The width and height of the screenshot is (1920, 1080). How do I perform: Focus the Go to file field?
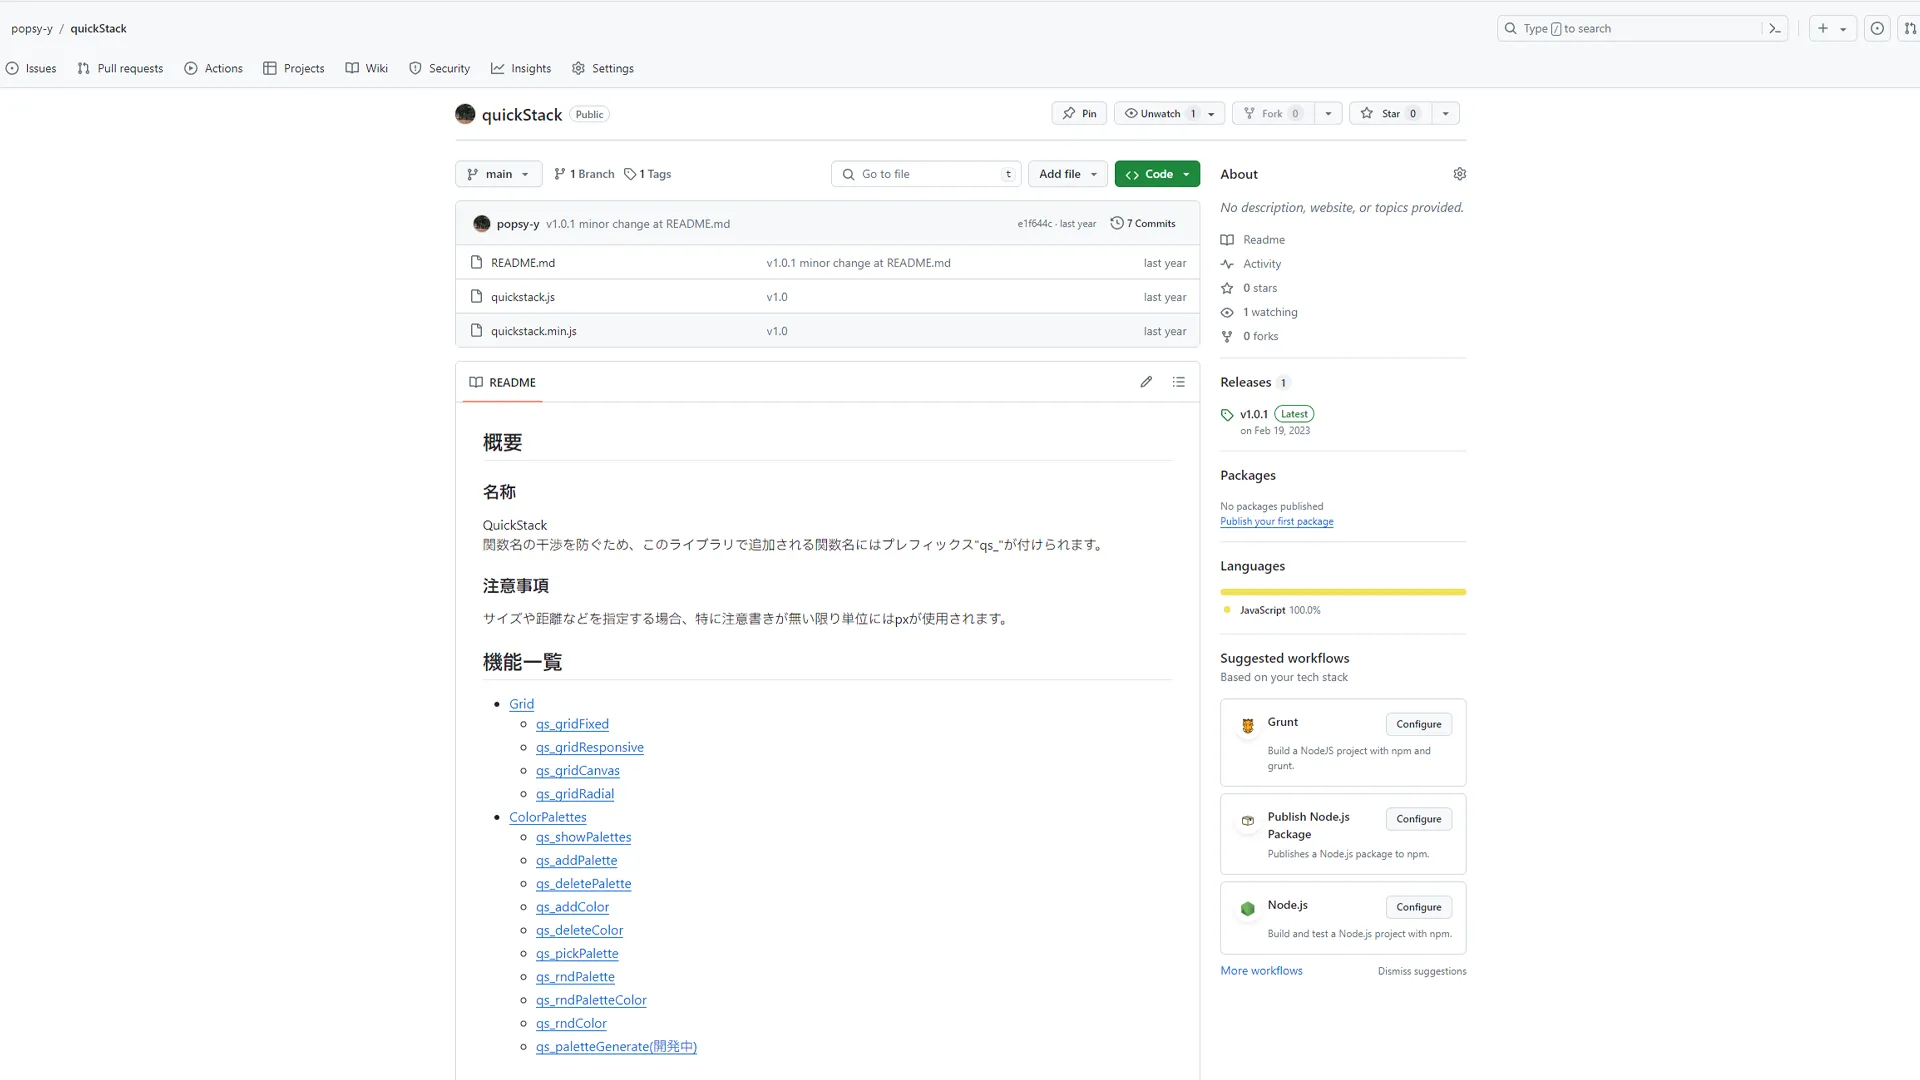[x=926, y=174]
